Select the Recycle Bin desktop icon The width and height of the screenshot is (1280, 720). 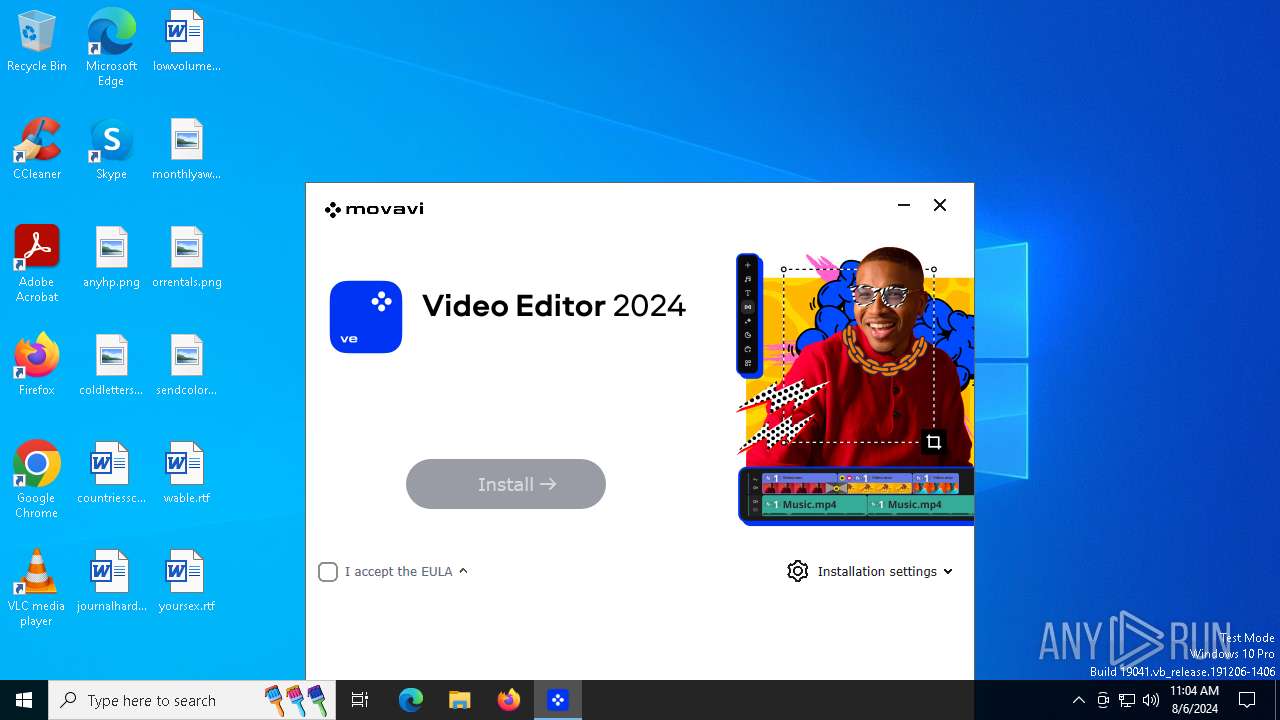[37, 42]
